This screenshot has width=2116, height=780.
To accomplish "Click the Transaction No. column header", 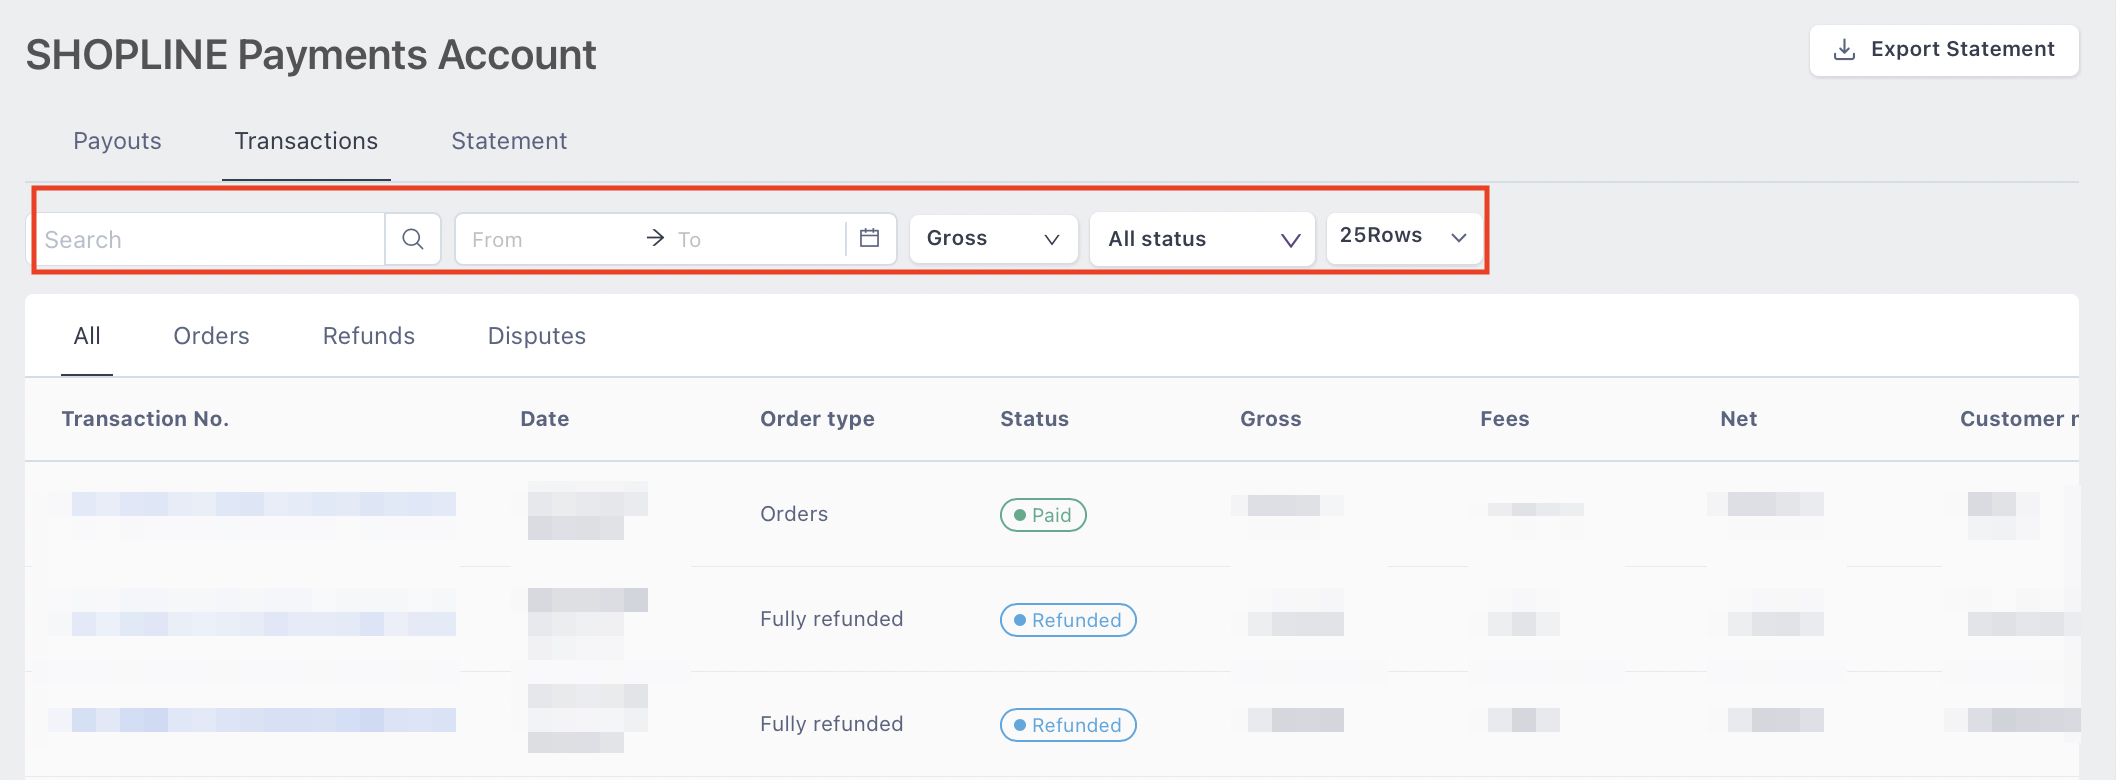I will 145,419.
